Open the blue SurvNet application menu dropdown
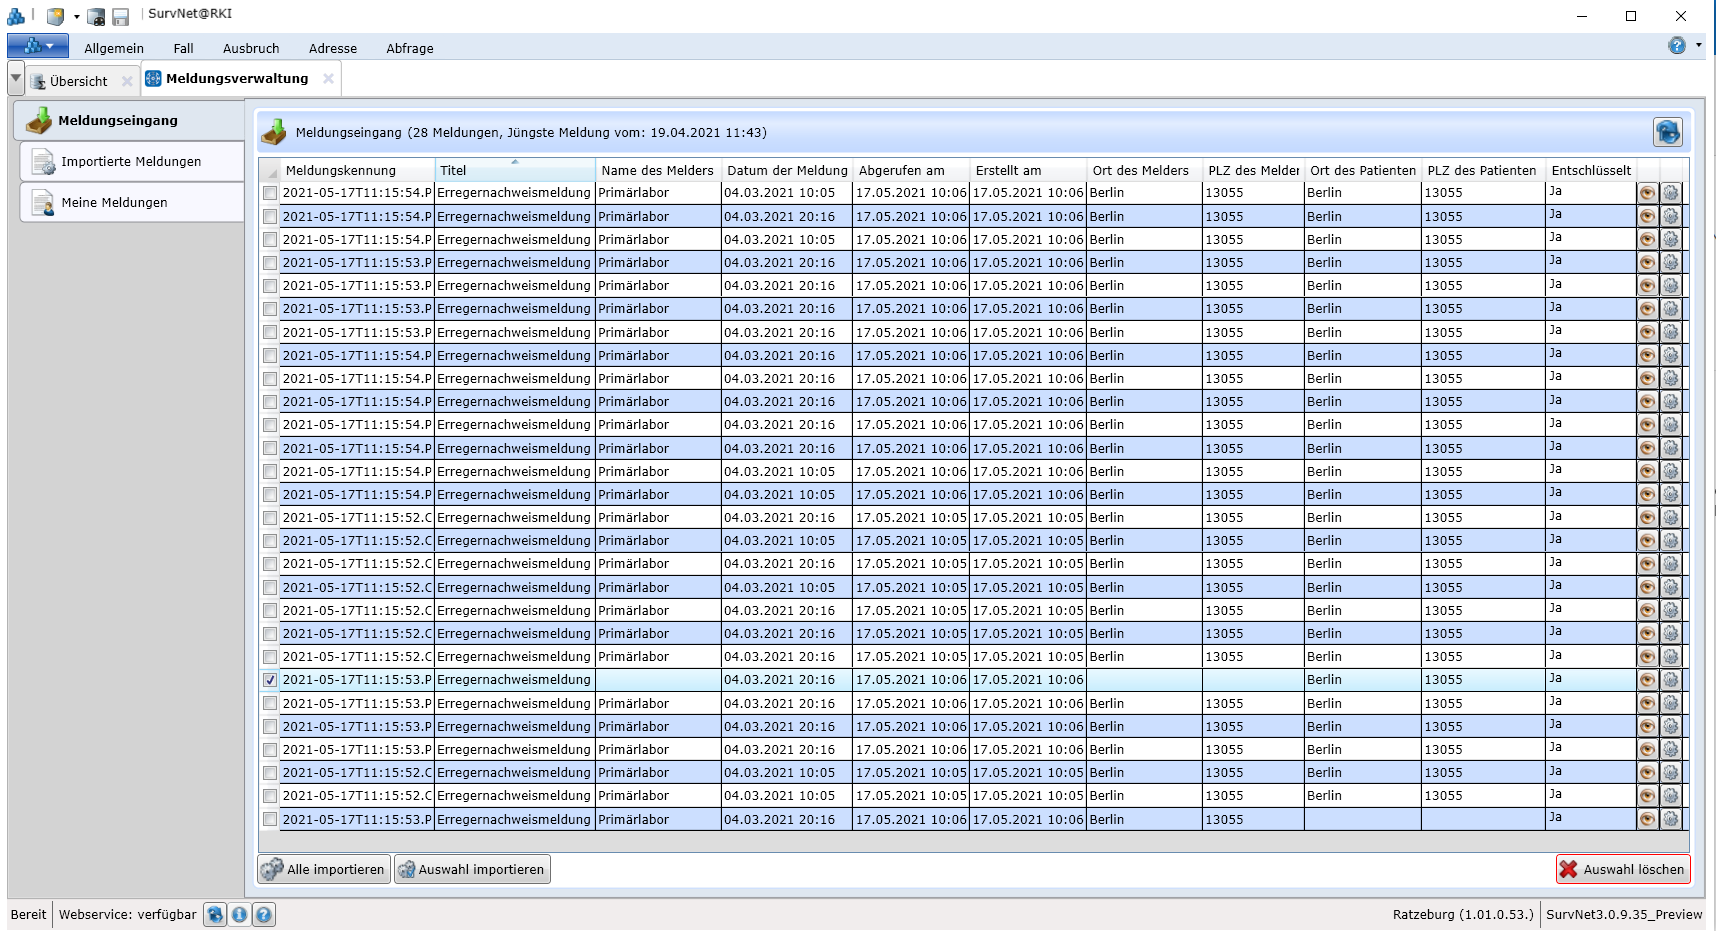 (x=38, y=46)
